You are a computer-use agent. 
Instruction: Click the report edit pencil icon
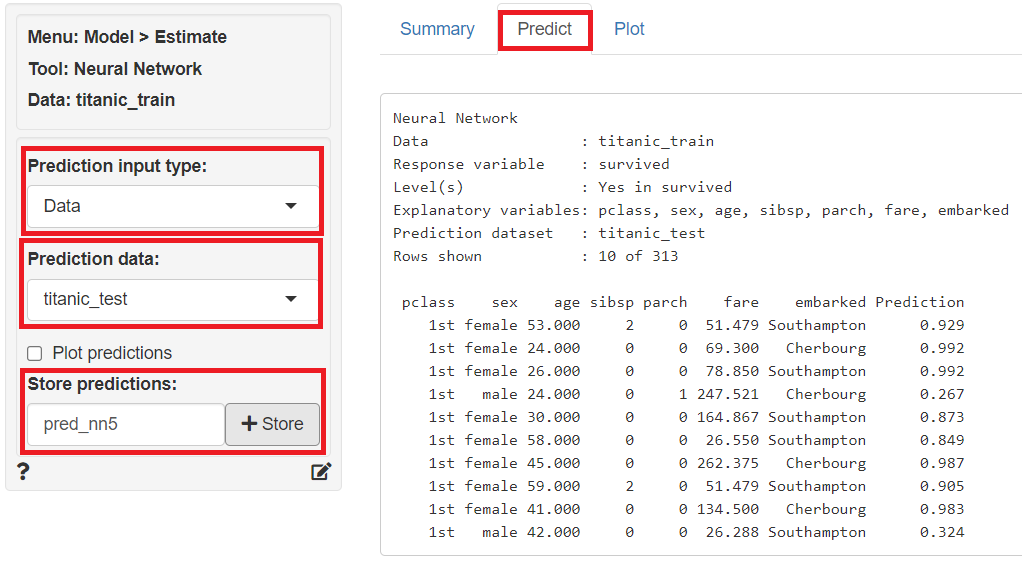[x=320, y=472]
